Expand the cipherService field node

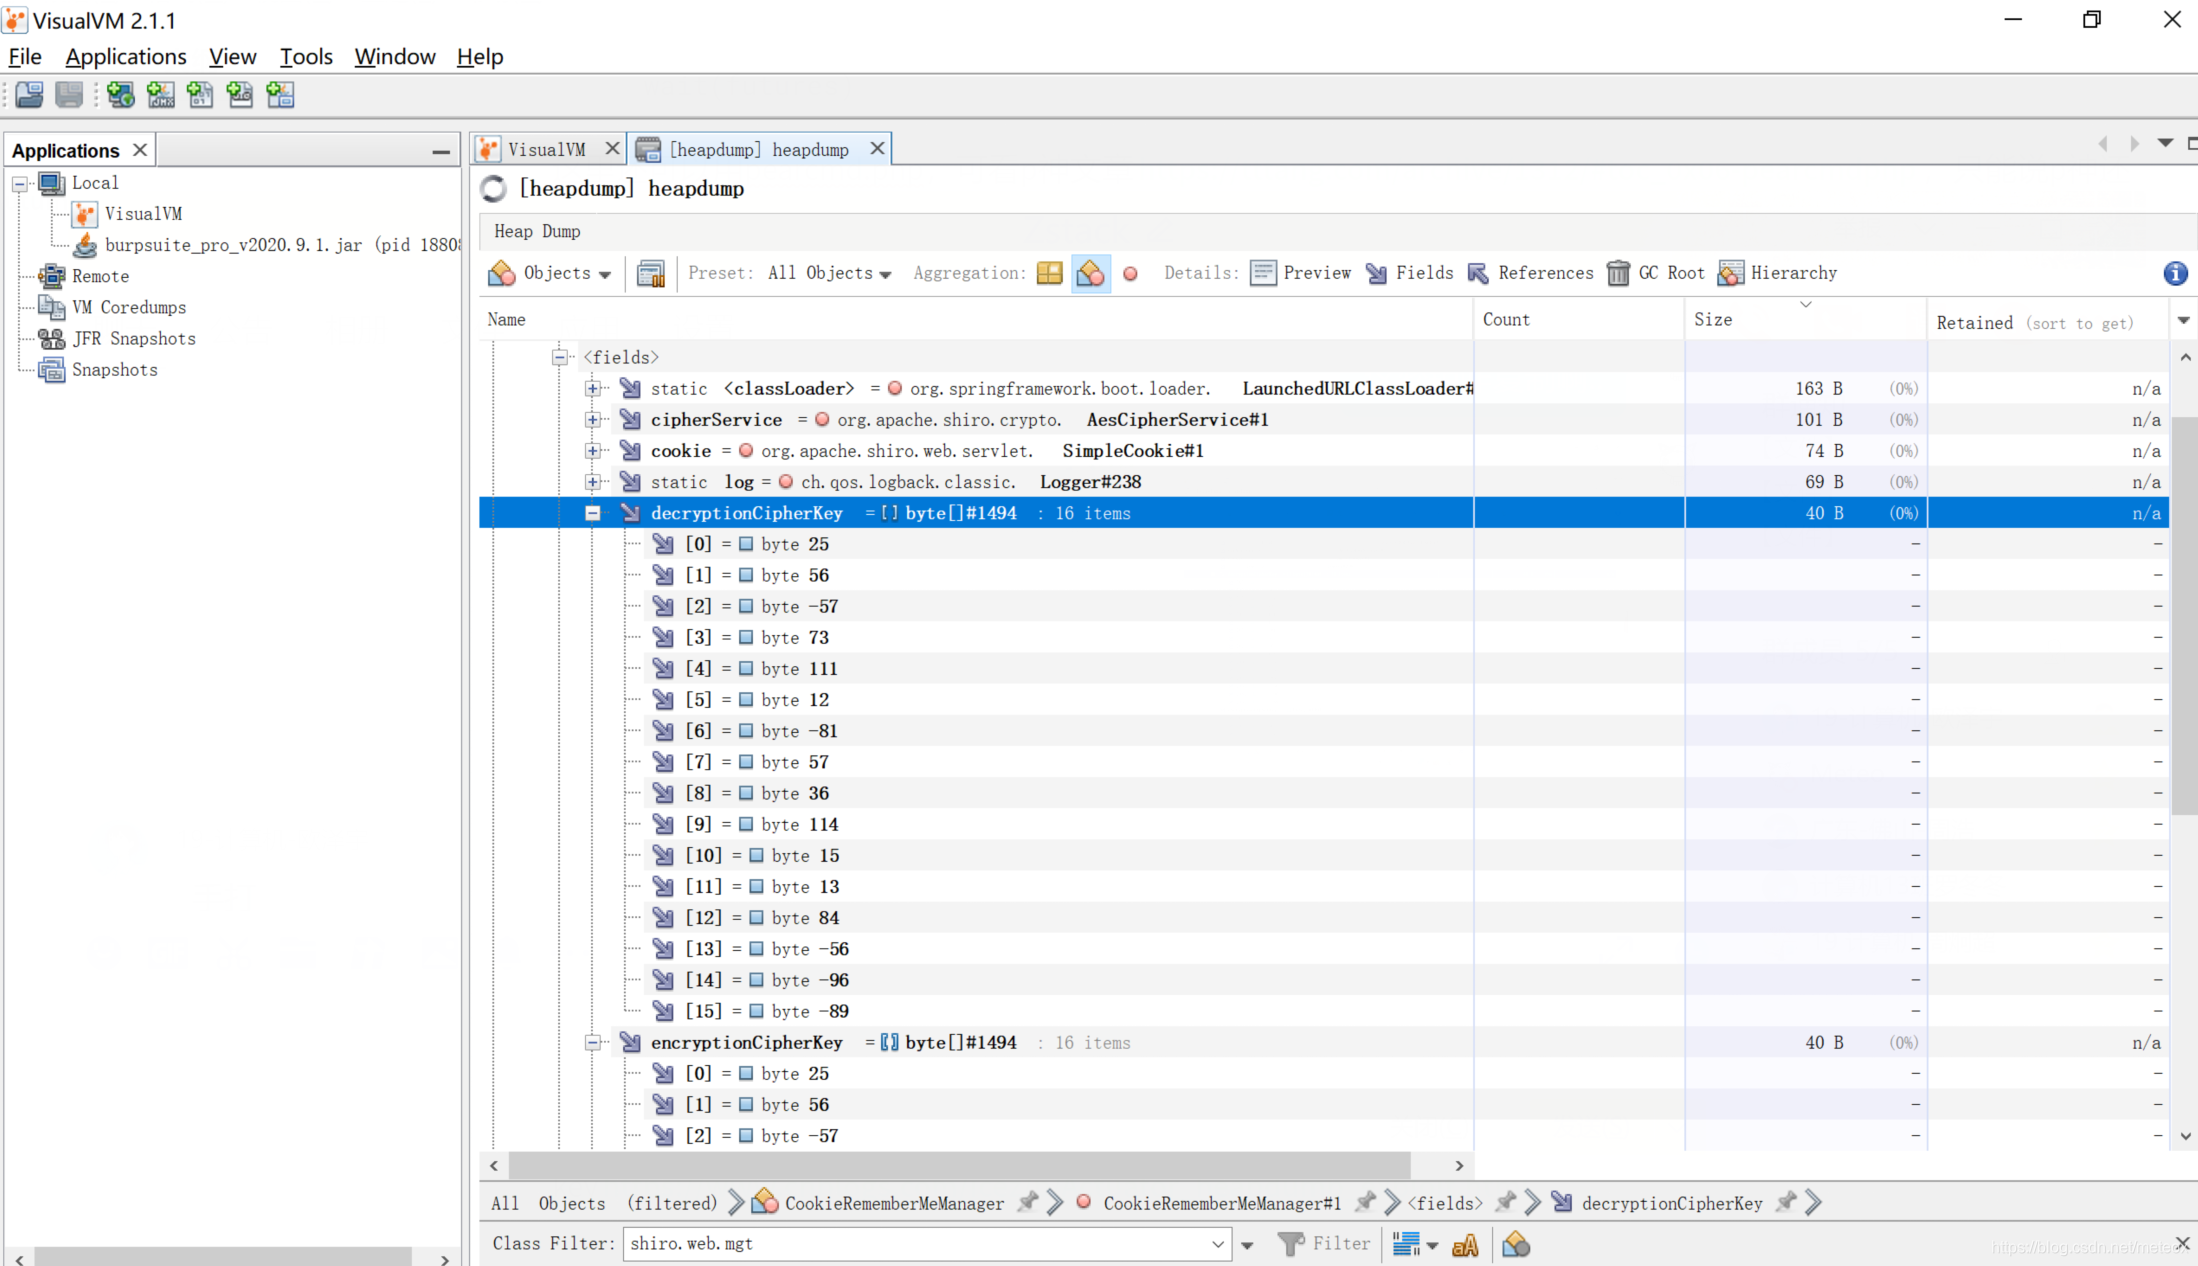point(593,419)
